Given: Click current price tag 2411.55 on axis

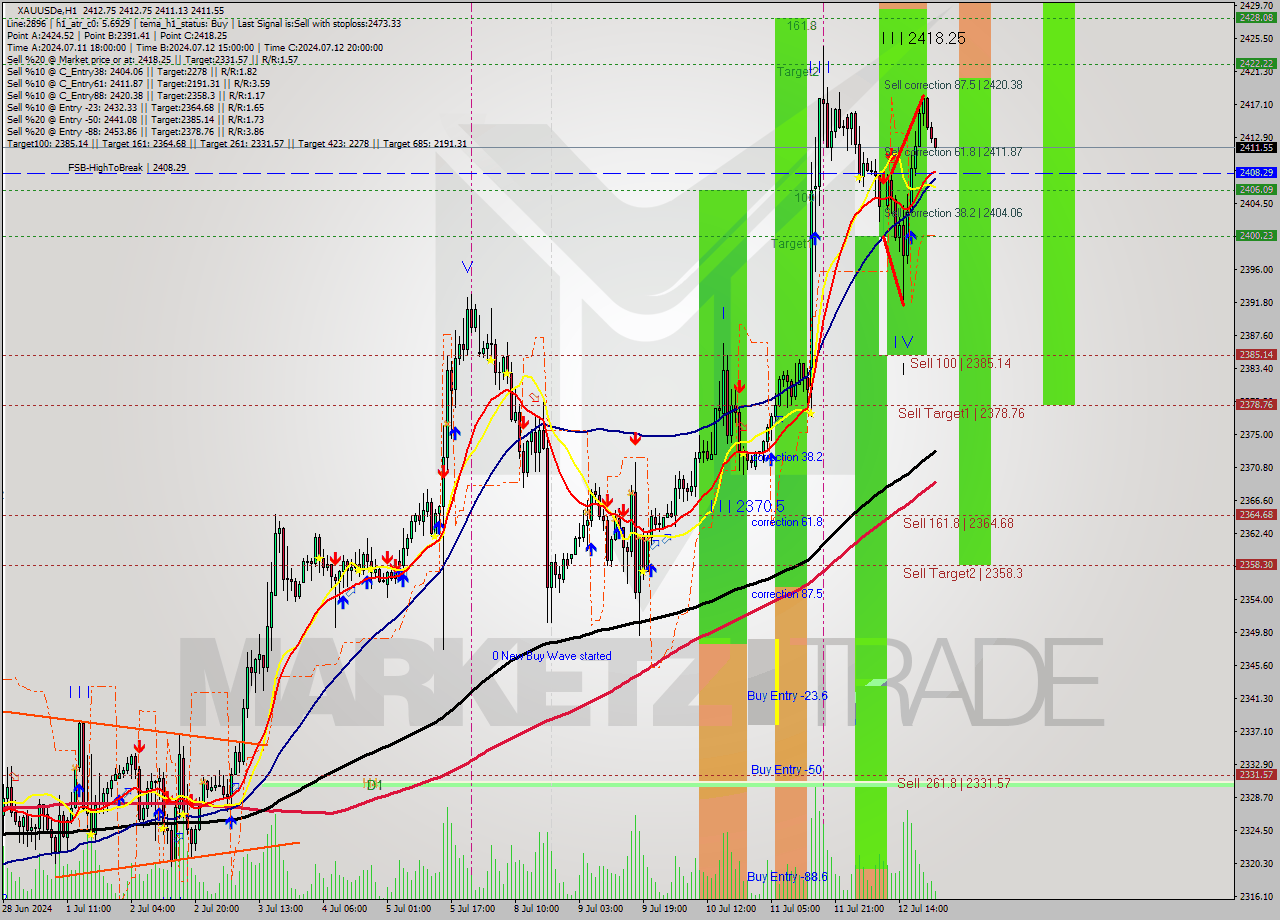Looking at the screenshot, I should click(x=1255, y=147).
